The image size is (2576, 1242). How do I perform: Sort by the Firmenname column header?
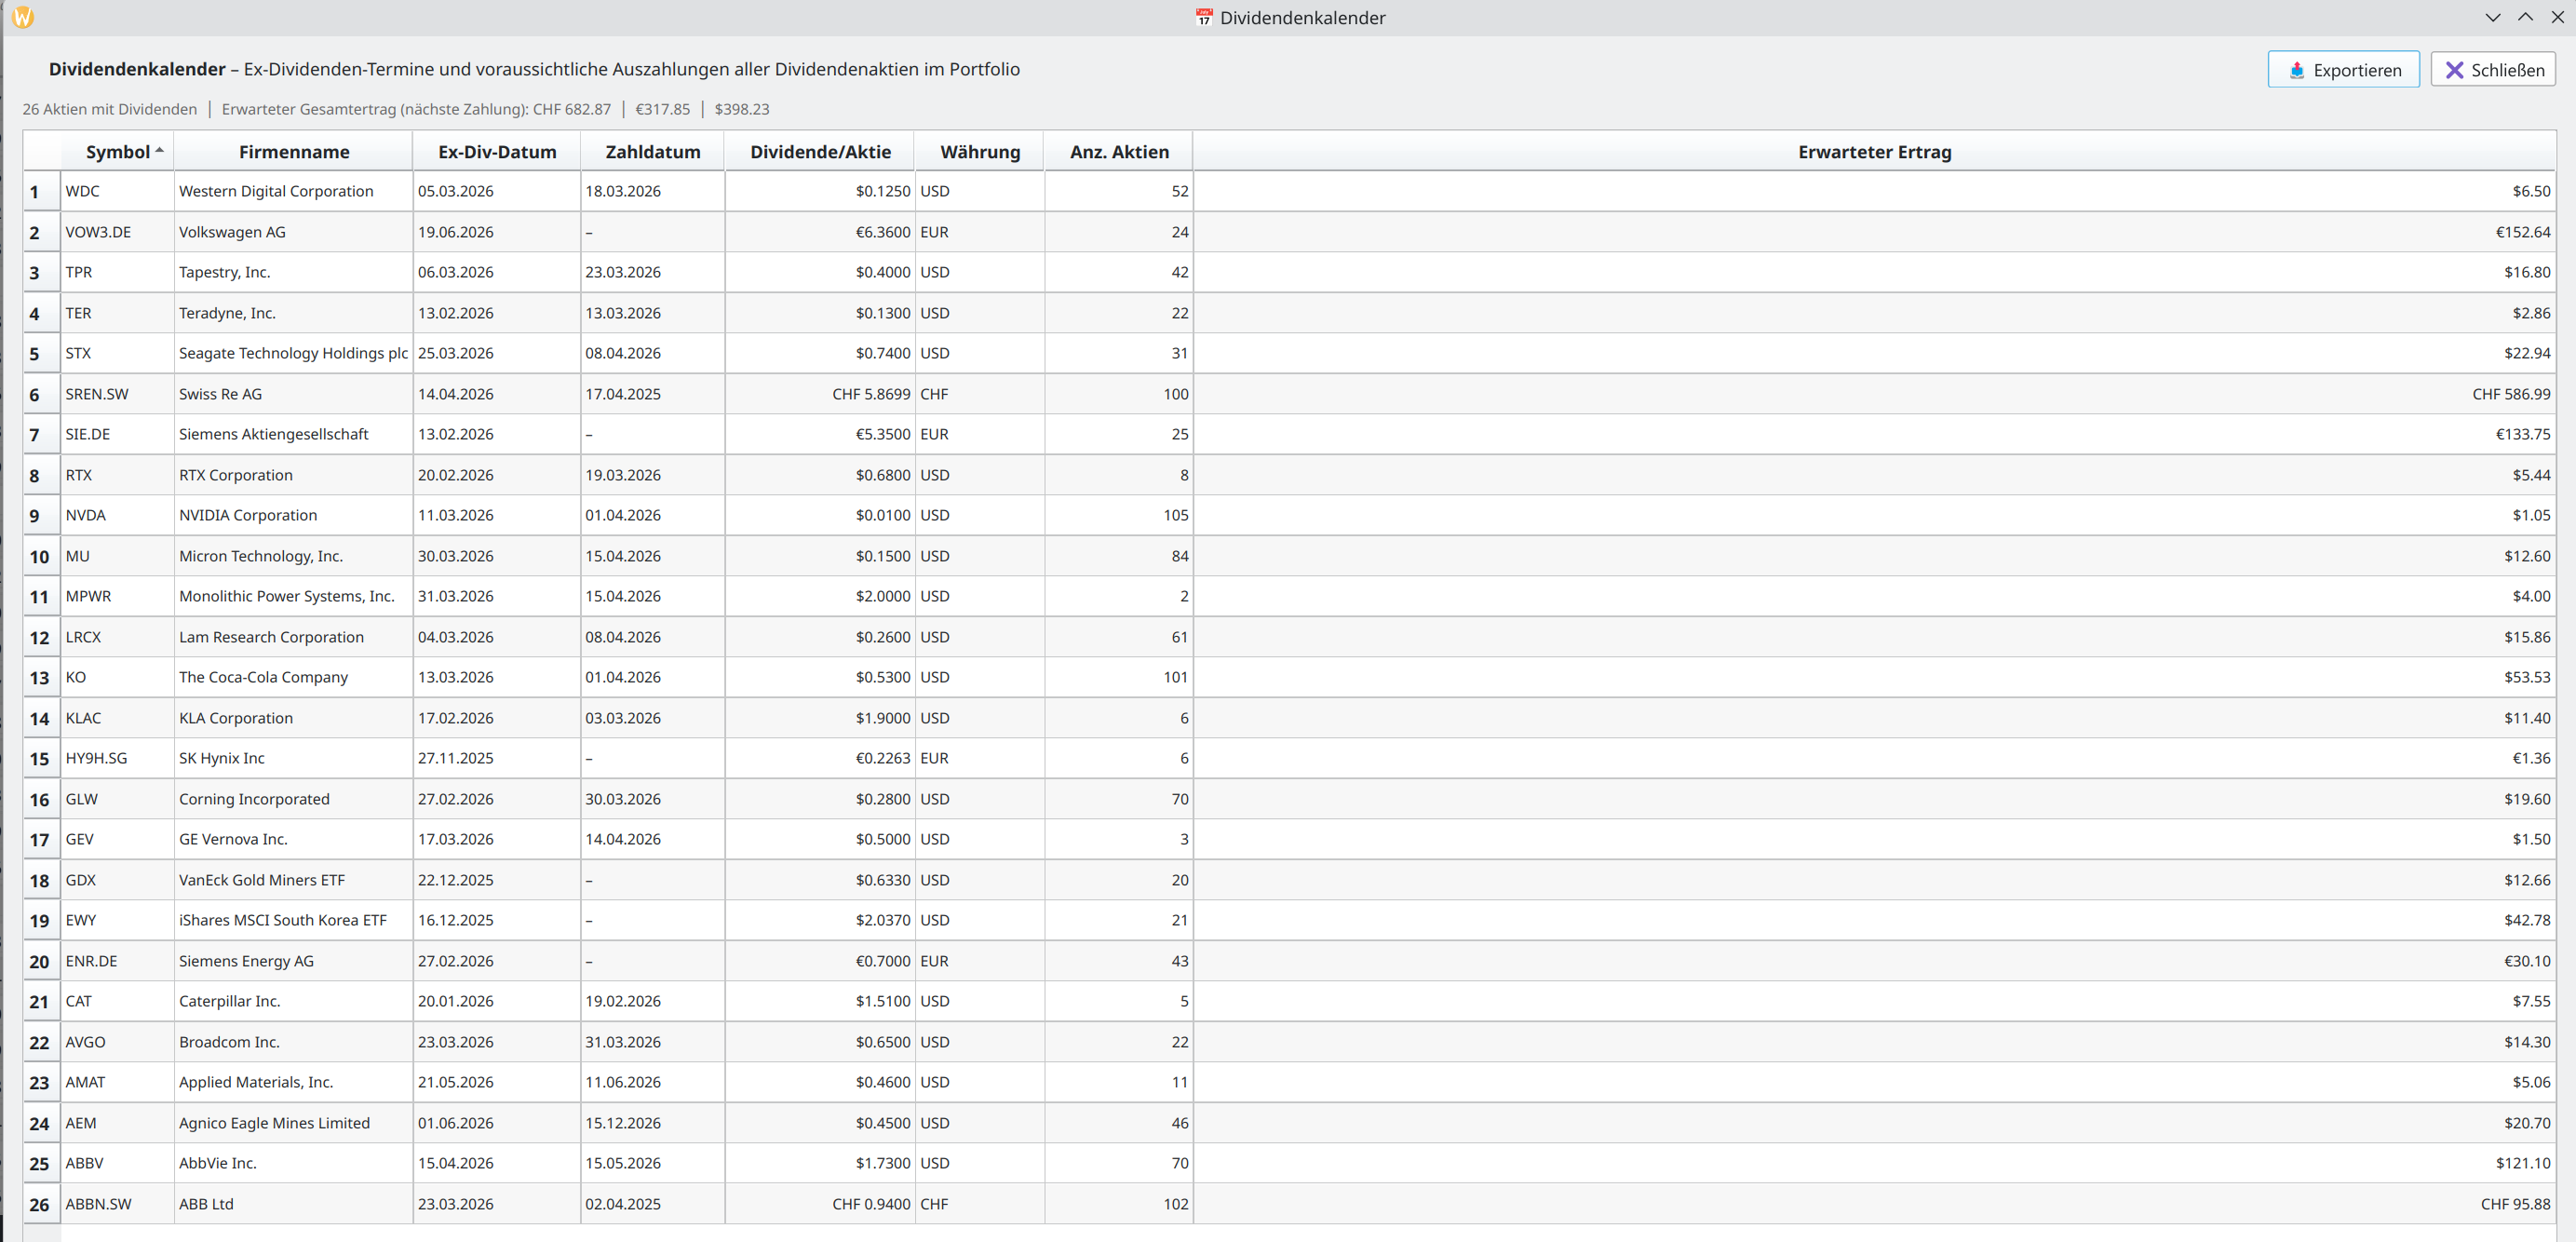(x=294, y=152)
